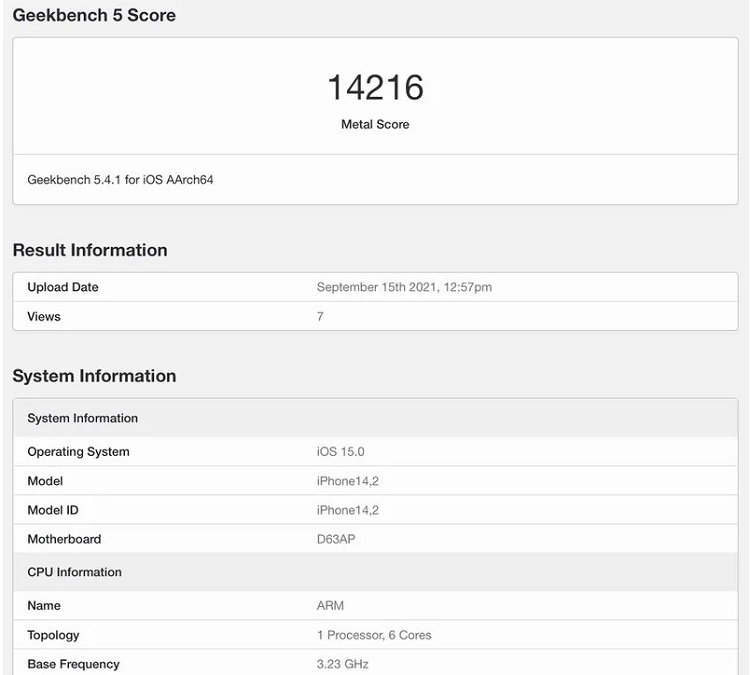The height and width of the screenshot is (675, 750).
Task: Select the D63AP motherboard value
Action: tap(336, 539)
